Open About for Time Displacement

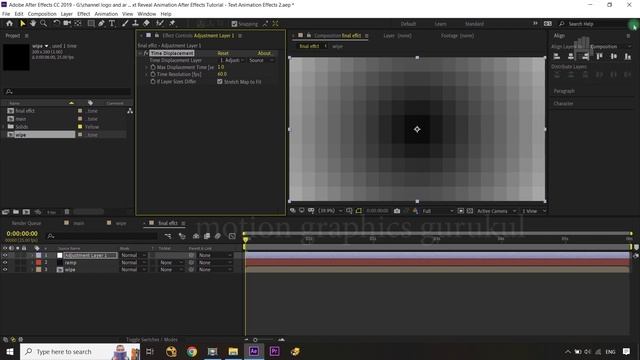[264, 53]
